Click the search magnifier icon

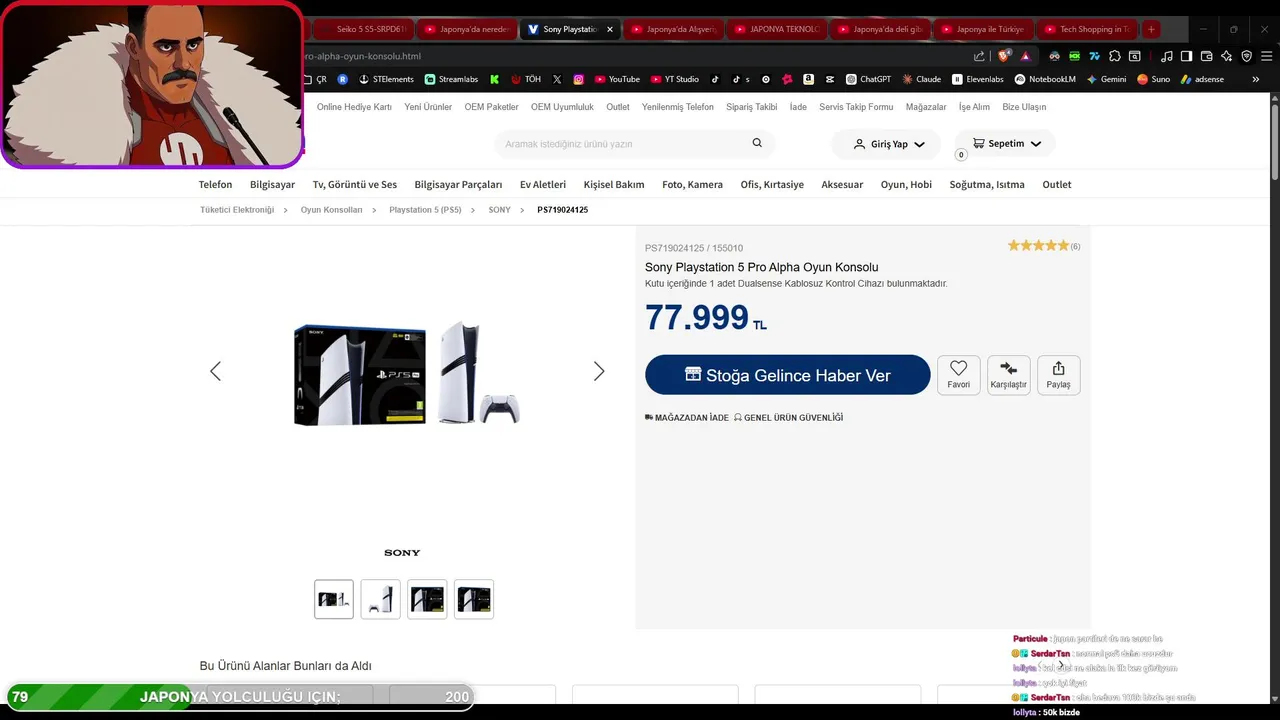pyautogui.click(x=758, y=143)
